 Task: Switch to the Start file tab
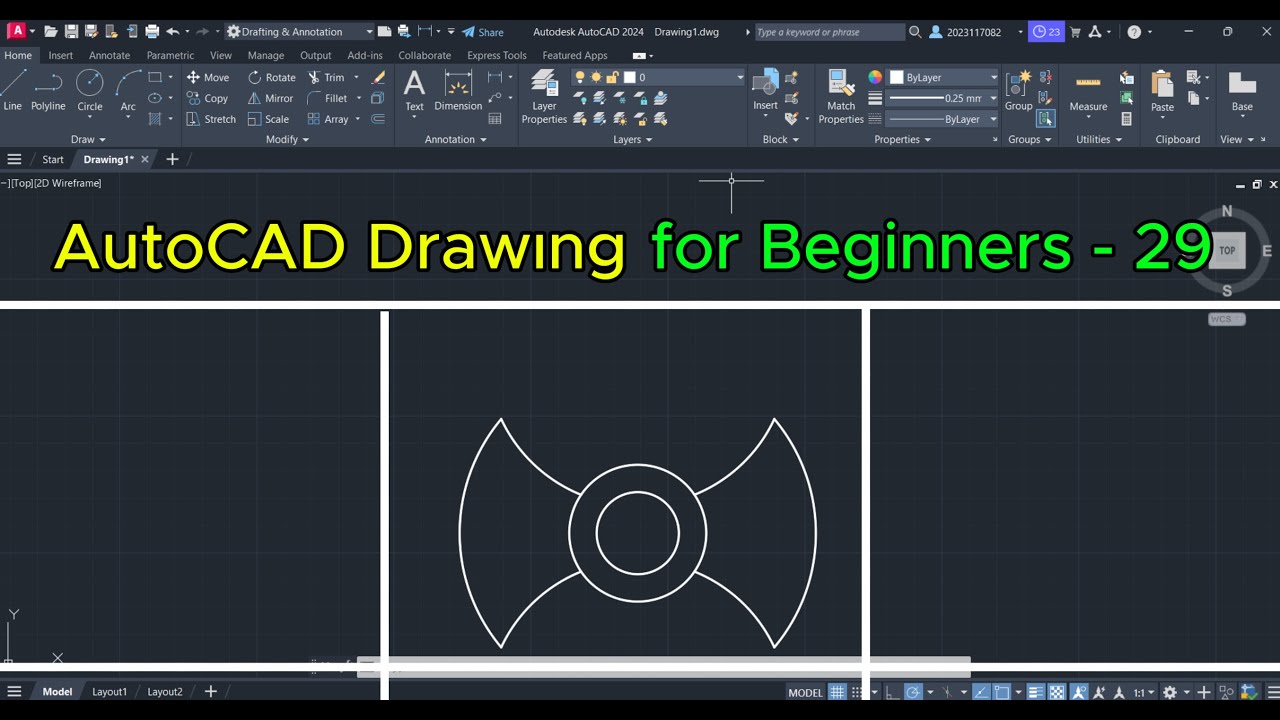[53, 159]
